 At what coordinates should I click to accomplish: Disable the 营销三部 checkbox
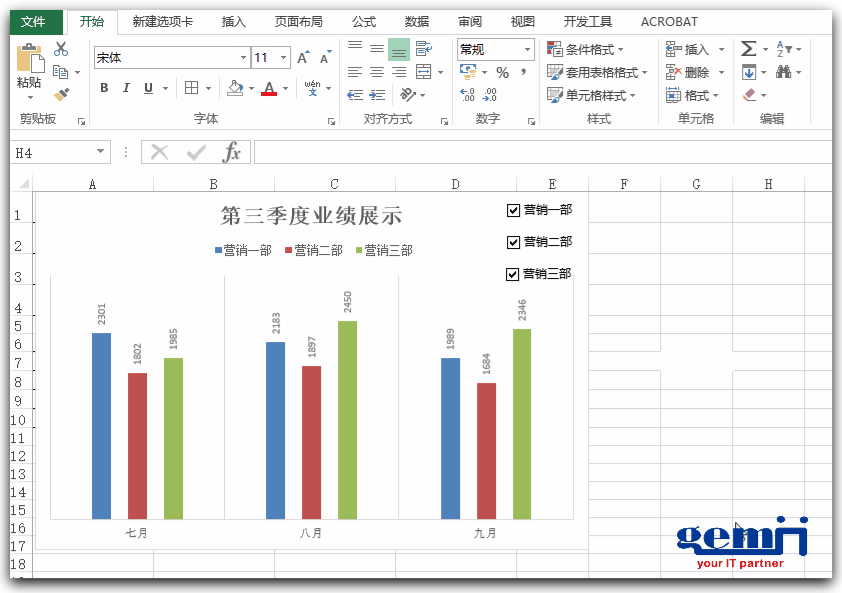pyautogui.click(x=514, y=274)
